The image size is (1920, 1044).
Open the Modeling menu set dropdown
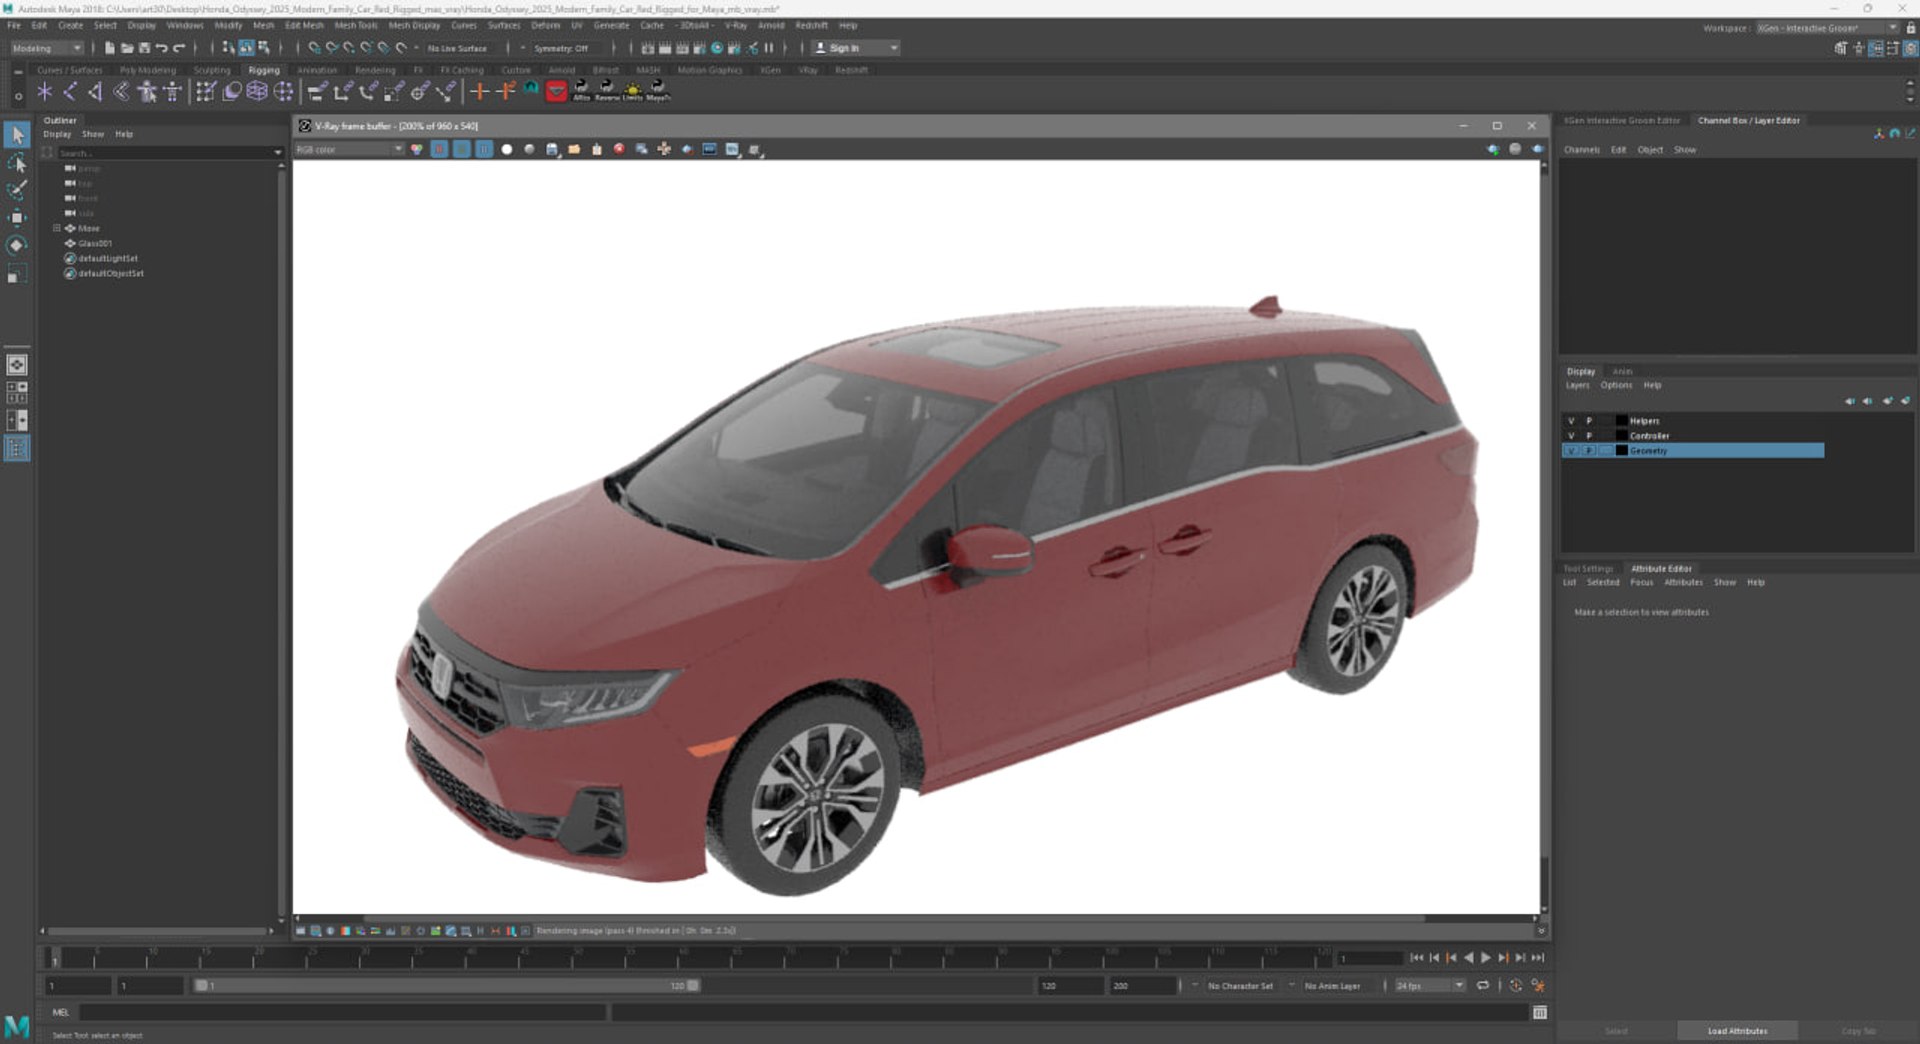coord(47,48)
